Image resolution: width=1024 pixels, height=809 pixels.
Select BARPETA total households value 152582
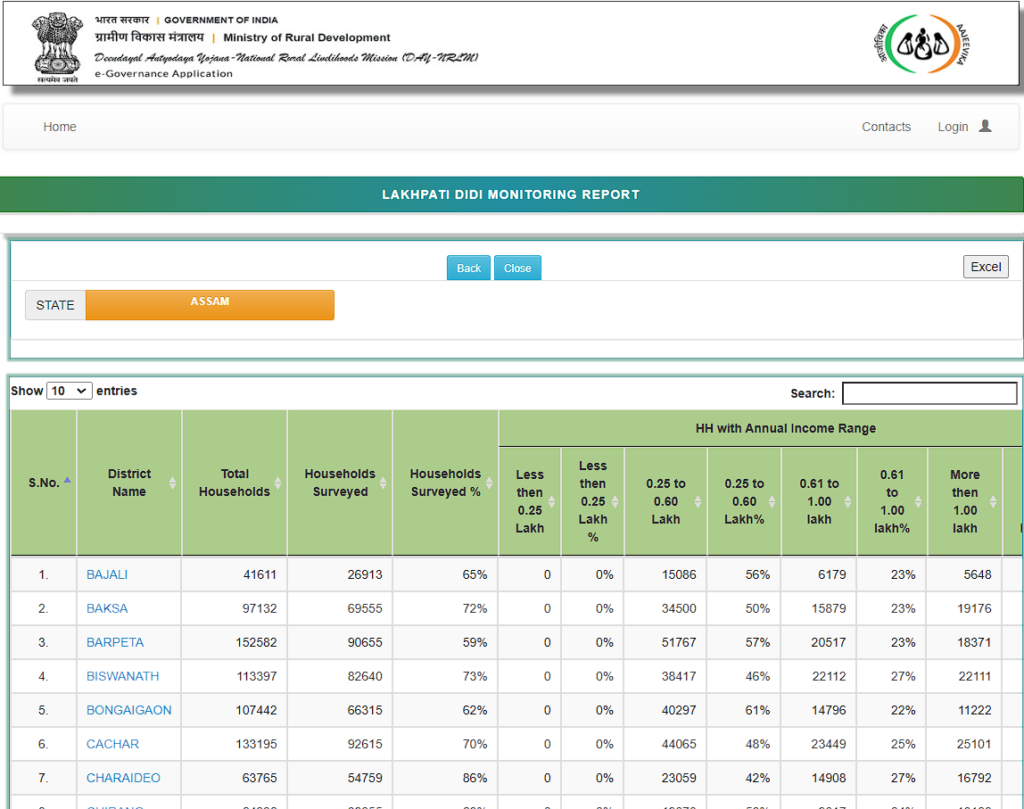coord(256,642)
